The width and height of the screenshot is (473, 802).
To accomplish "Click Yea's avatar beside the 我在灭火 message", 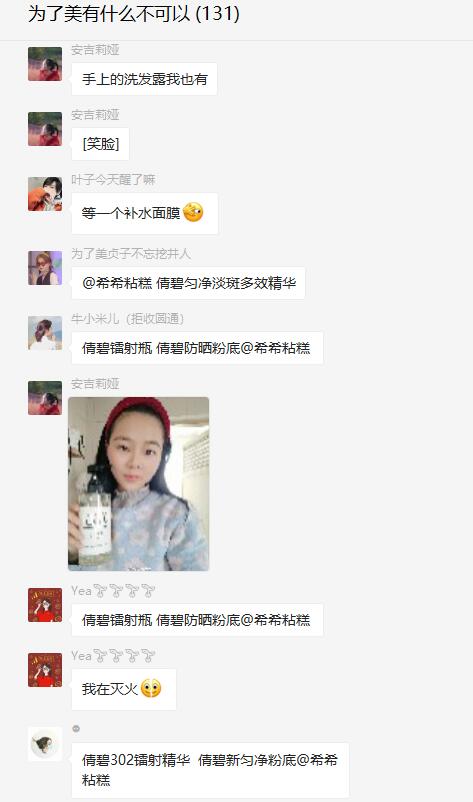I will point(45,670).
